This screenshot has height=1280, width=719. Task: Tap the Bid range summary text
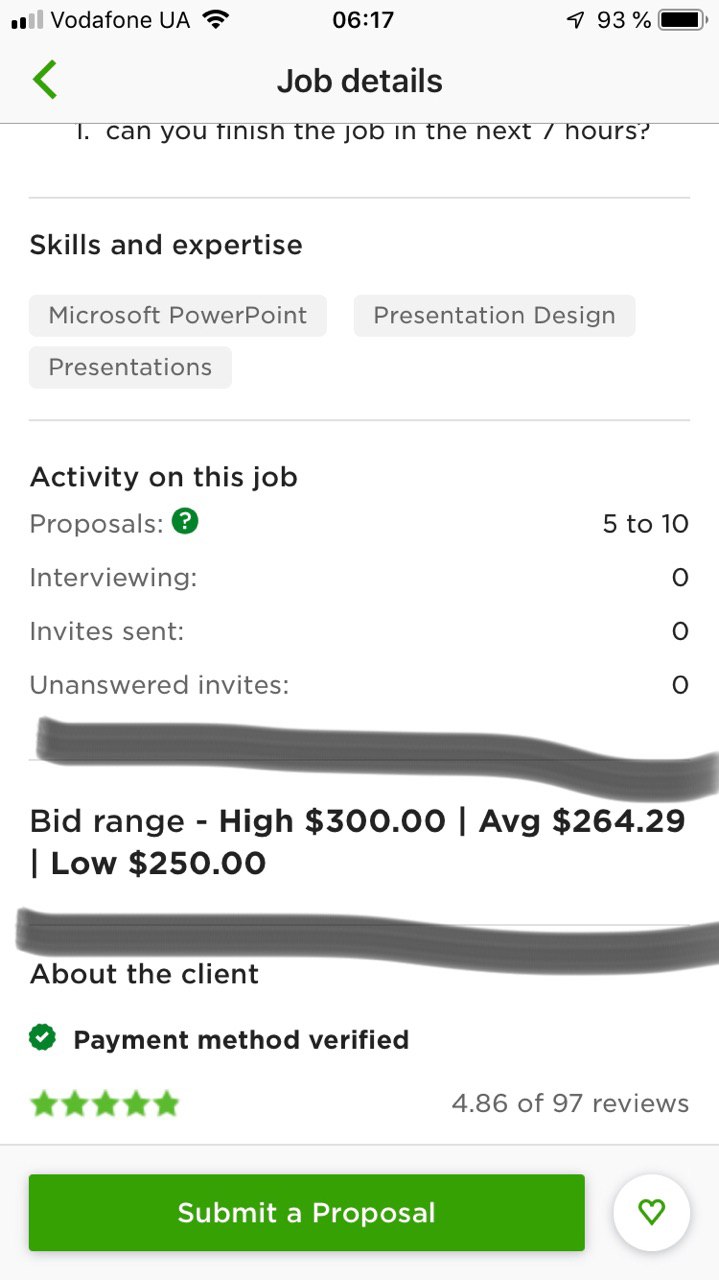[358, 842]
